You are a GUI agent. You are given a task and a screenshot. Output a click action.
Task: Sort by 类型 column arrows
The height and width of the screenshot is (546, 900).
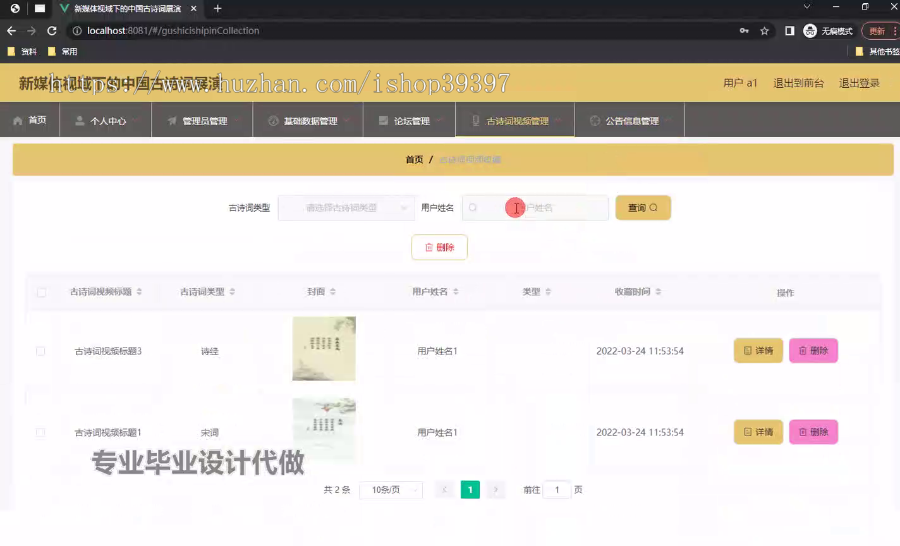(x=548, y=292)
